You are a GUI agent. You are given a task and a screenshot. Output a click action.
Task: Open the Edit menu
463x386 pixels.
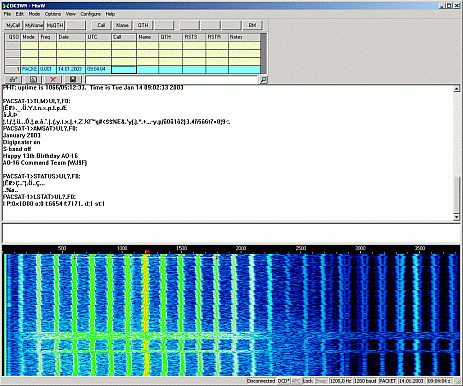pyautogui.click(x=20, y=14)
